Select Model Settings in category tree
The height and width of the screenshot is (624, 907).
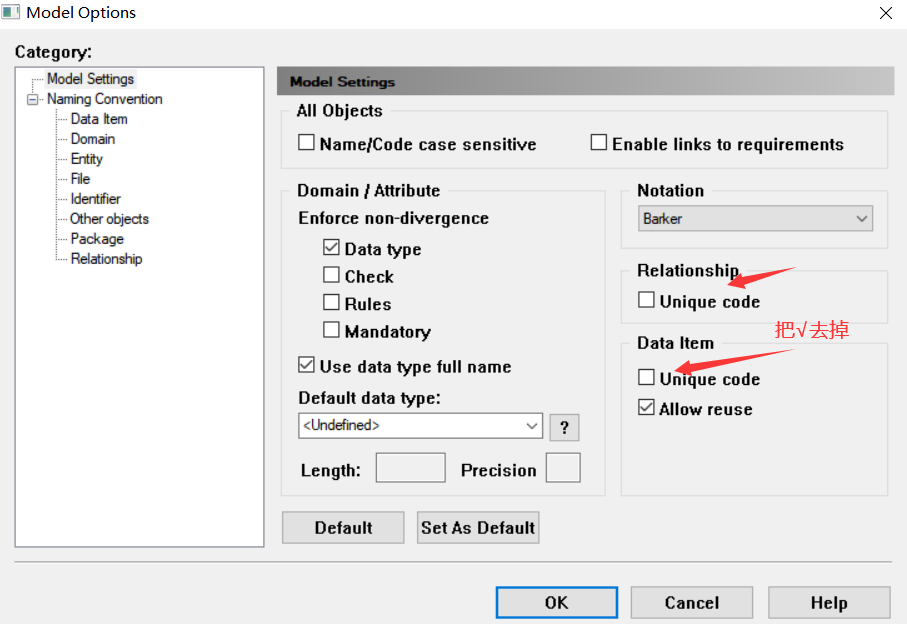(x=90, y=79)
